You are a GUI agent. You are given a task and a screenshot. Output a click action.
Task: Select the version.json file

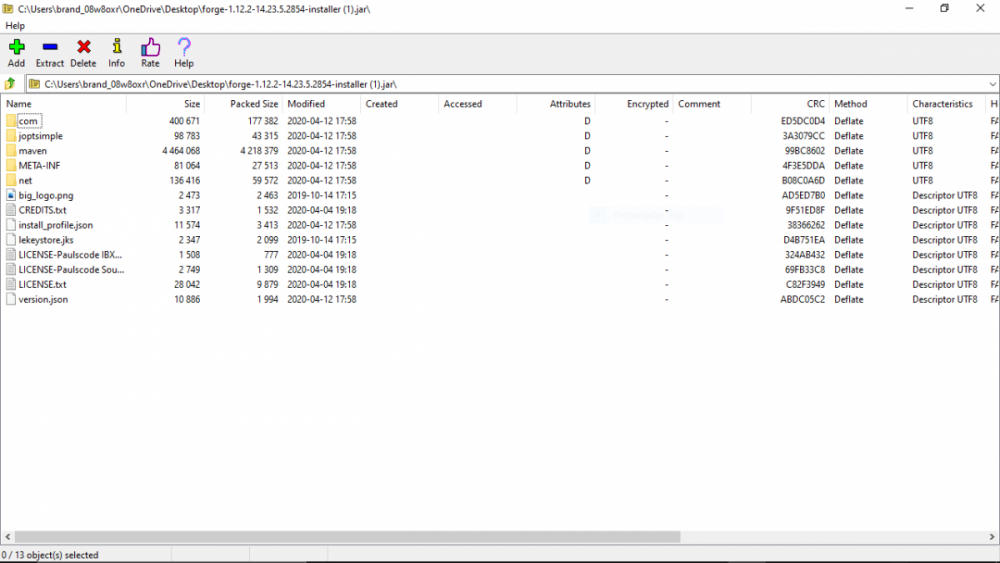click(43, 299)
